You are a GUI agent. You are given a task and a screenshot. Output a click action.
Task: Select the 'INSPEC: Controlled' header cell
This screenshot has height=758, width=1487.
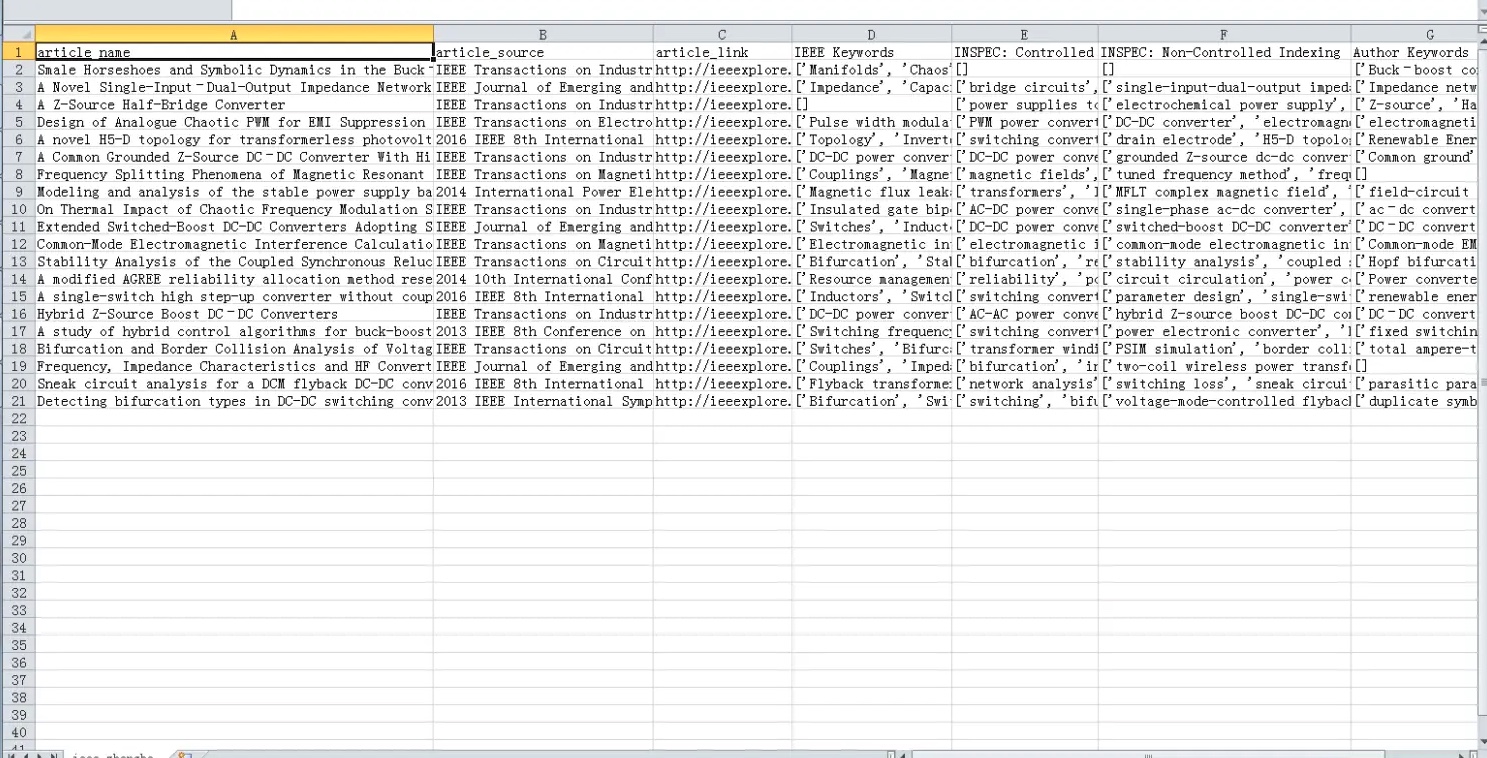pos(1025,52)
